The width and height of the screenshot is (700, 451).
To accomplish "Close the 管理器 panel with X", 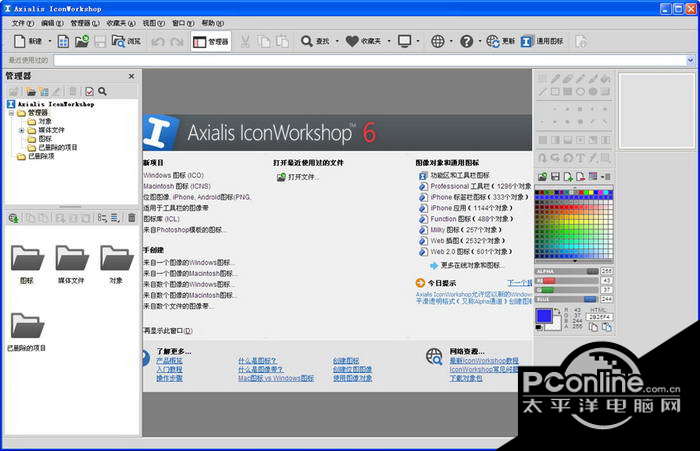I will click(x=131, y=76).
